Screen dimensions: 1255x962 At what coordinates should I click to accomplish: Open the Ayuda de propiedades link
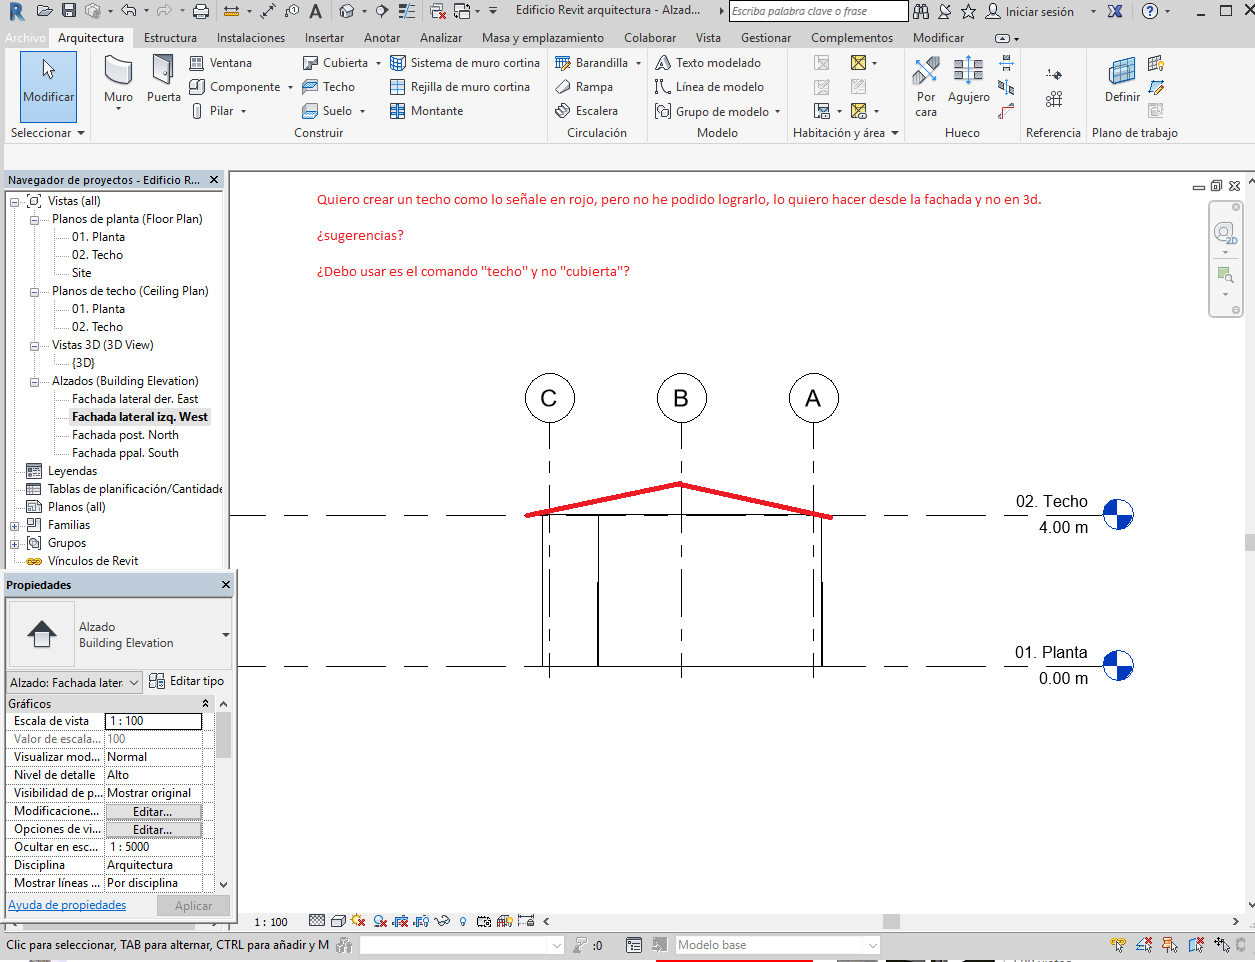coord(66,904)
